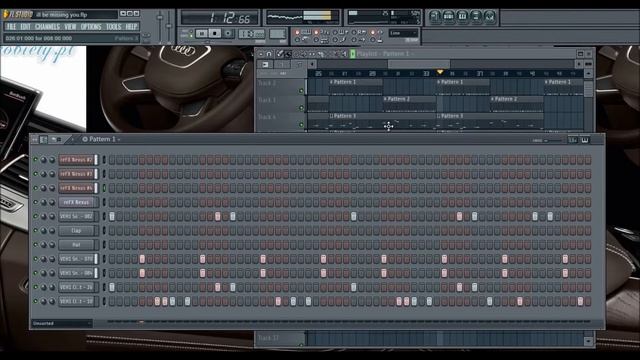This screenshot has height=360, width=640.
Task: Click the reFX Nexus #4 channel button
Action: click(77, 188)
